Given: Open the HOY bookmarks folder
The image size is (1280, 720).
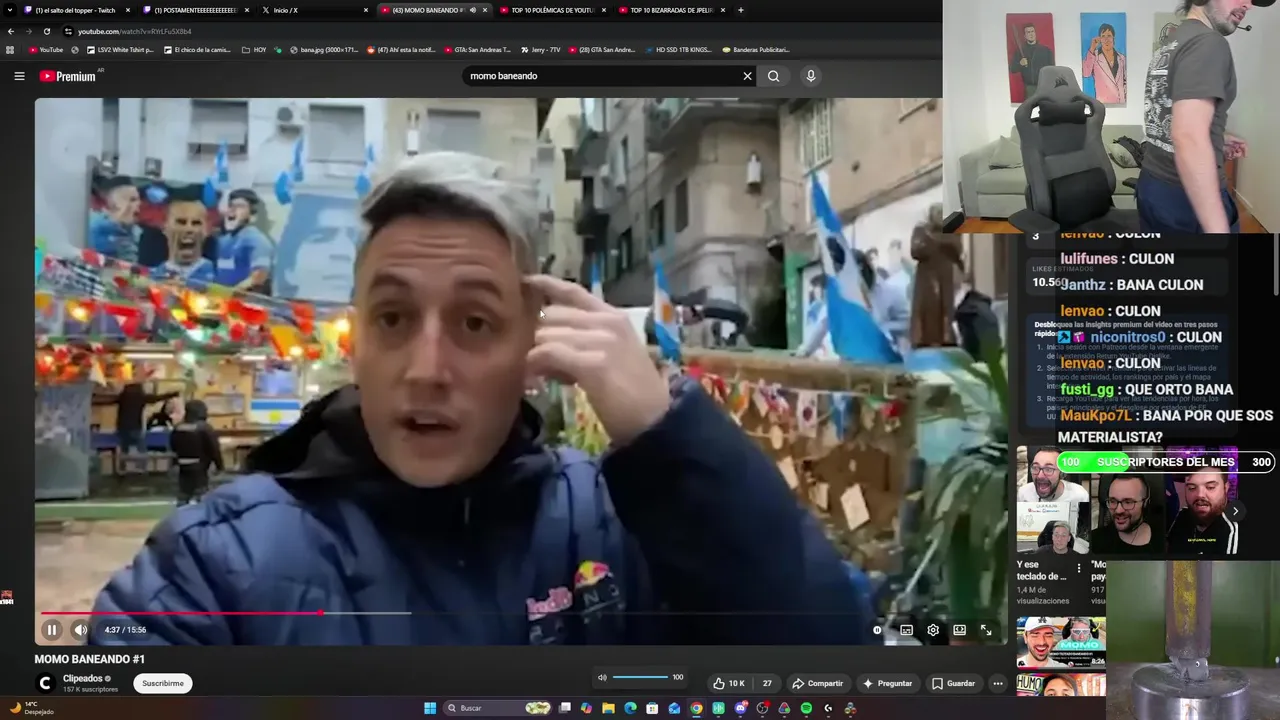Looking at the screenshot, I should 254,49.
